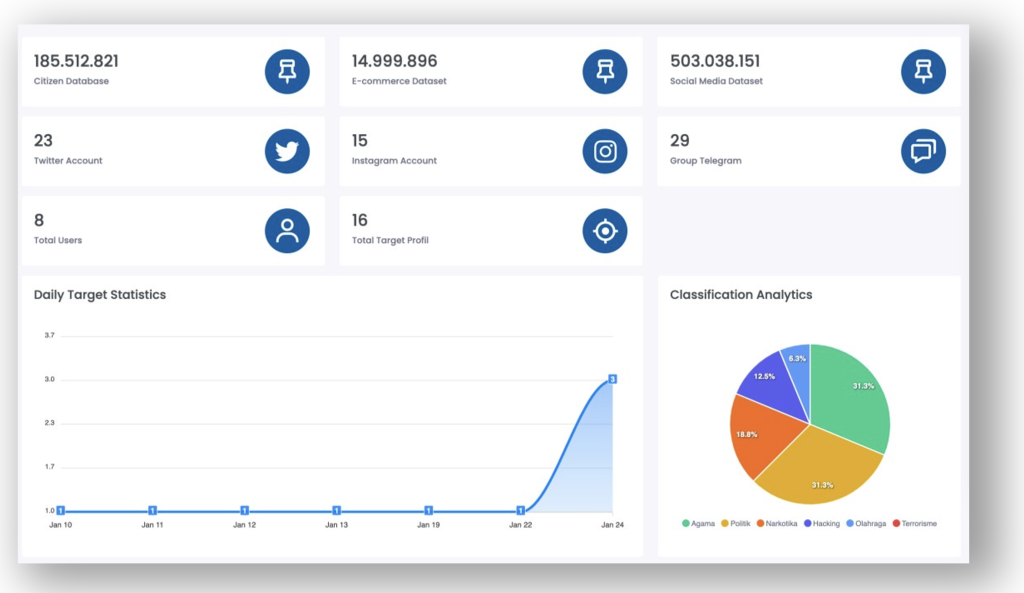Screen dimensions: 1024x593
Task: Select the Jan 11 data point
Action: pyautogui.click(x=152, y=510)
